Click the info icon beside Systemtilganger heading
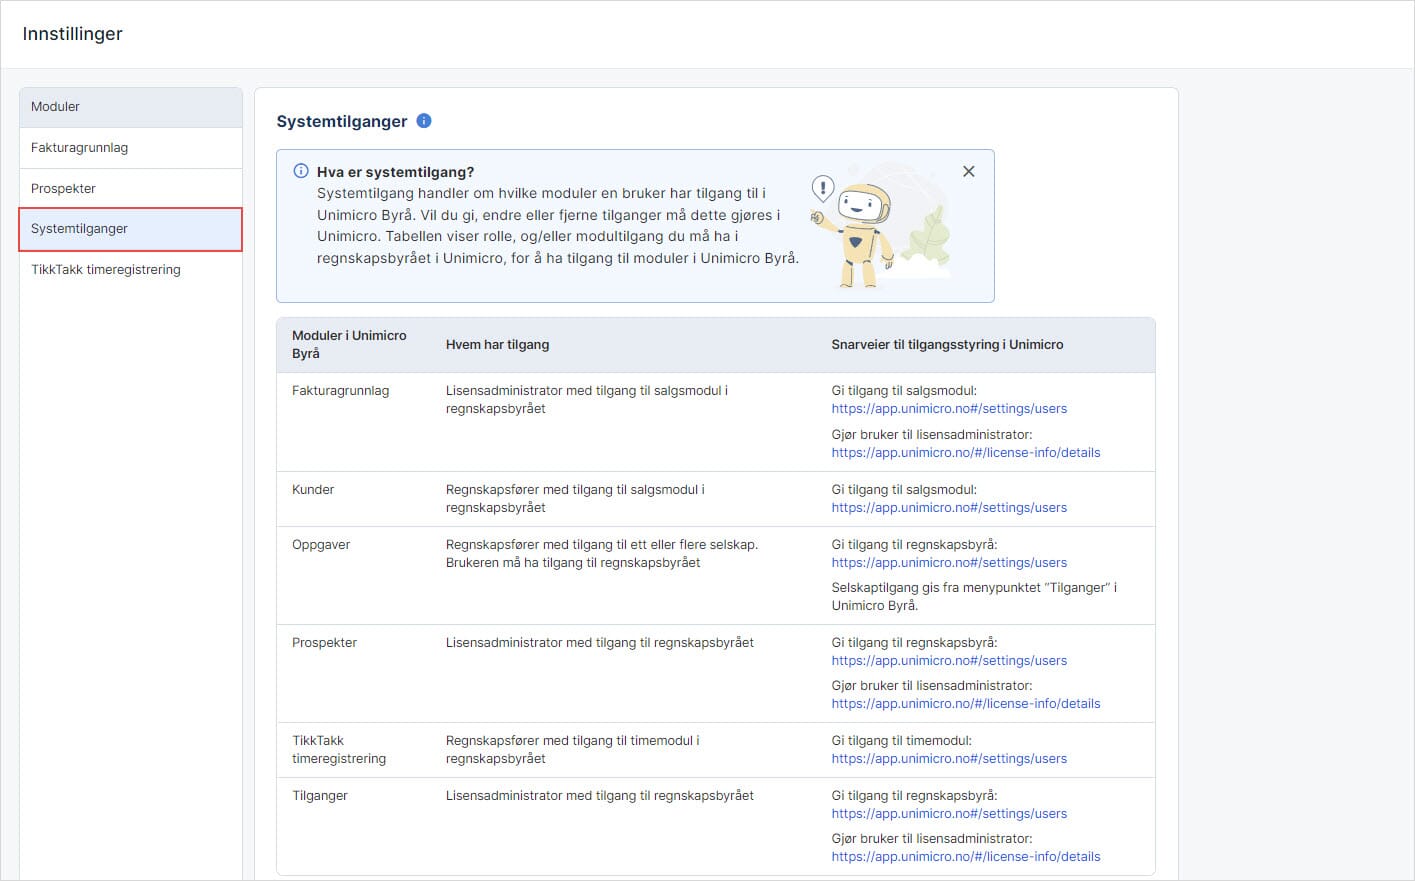The height and width of the screenshot is (881, 1415). tap(424, 121)
